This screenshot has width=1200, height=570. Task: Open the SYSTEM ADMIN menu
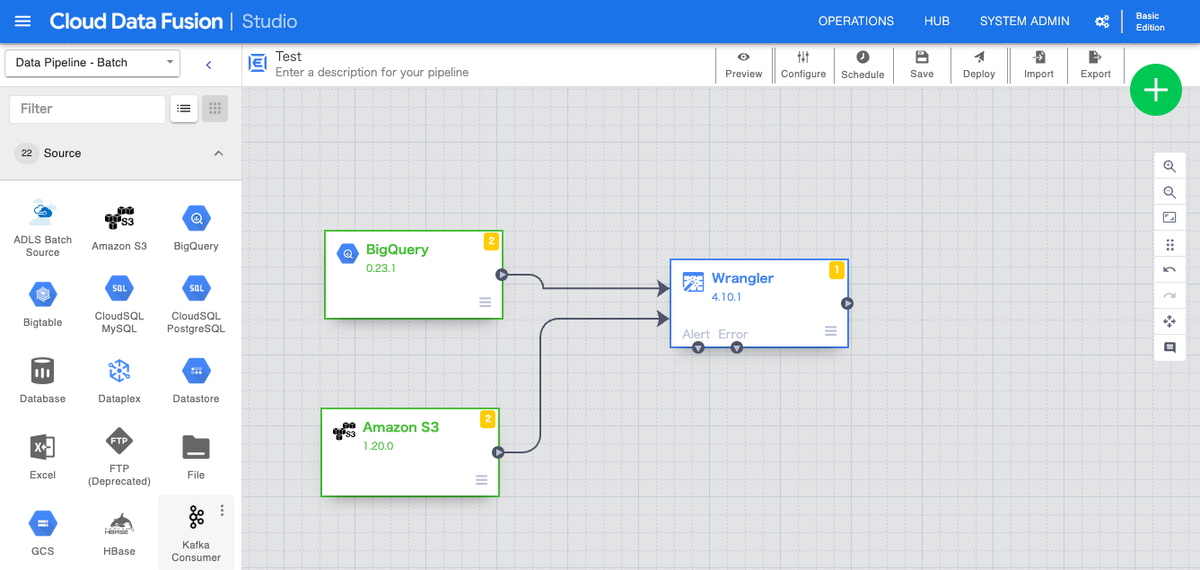[x=1024, y=21]
